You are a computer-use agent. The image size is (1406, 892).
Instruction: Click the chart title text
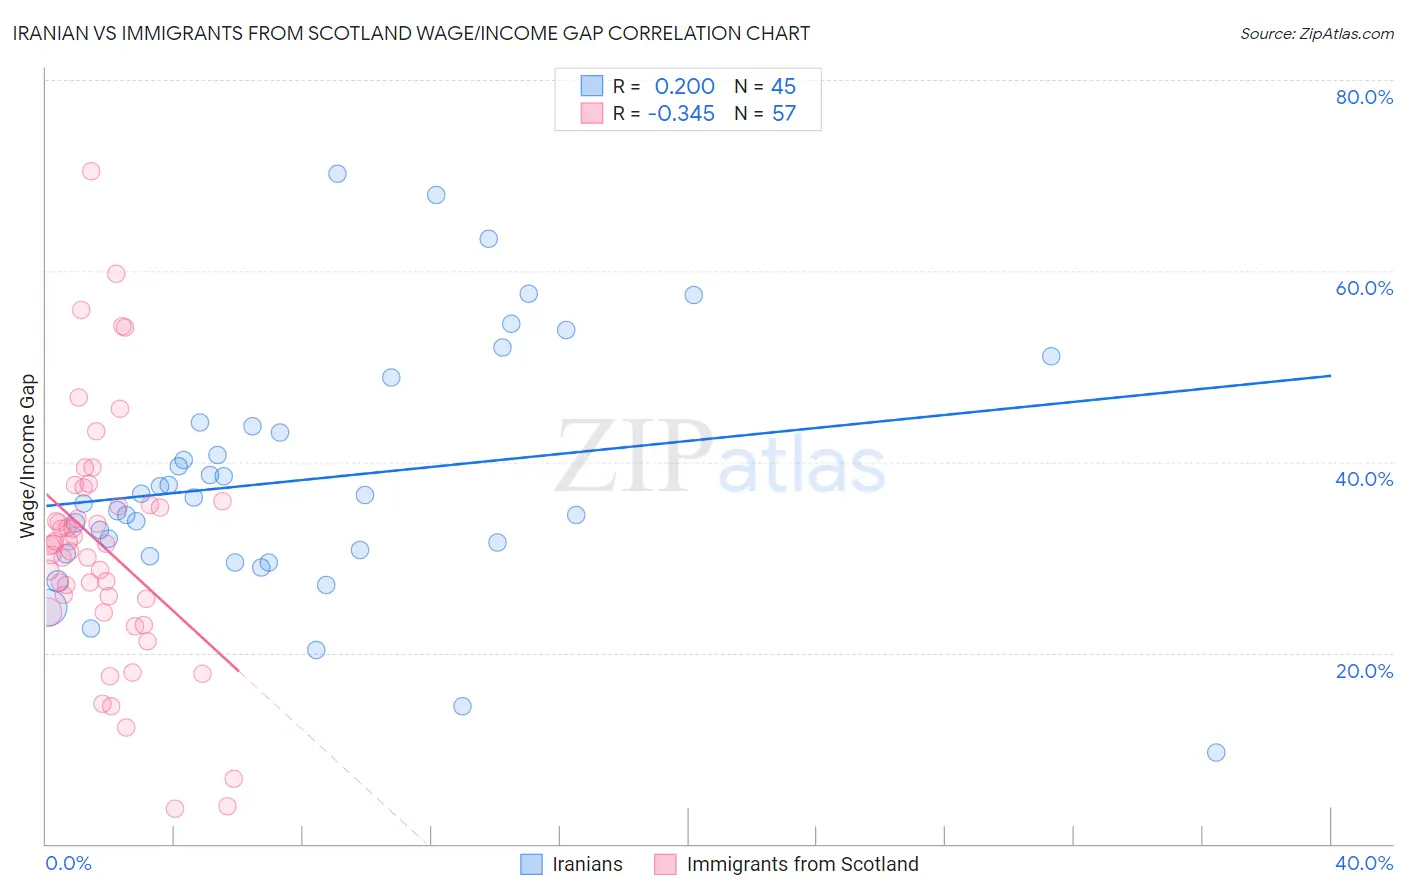tap(411, 33)
